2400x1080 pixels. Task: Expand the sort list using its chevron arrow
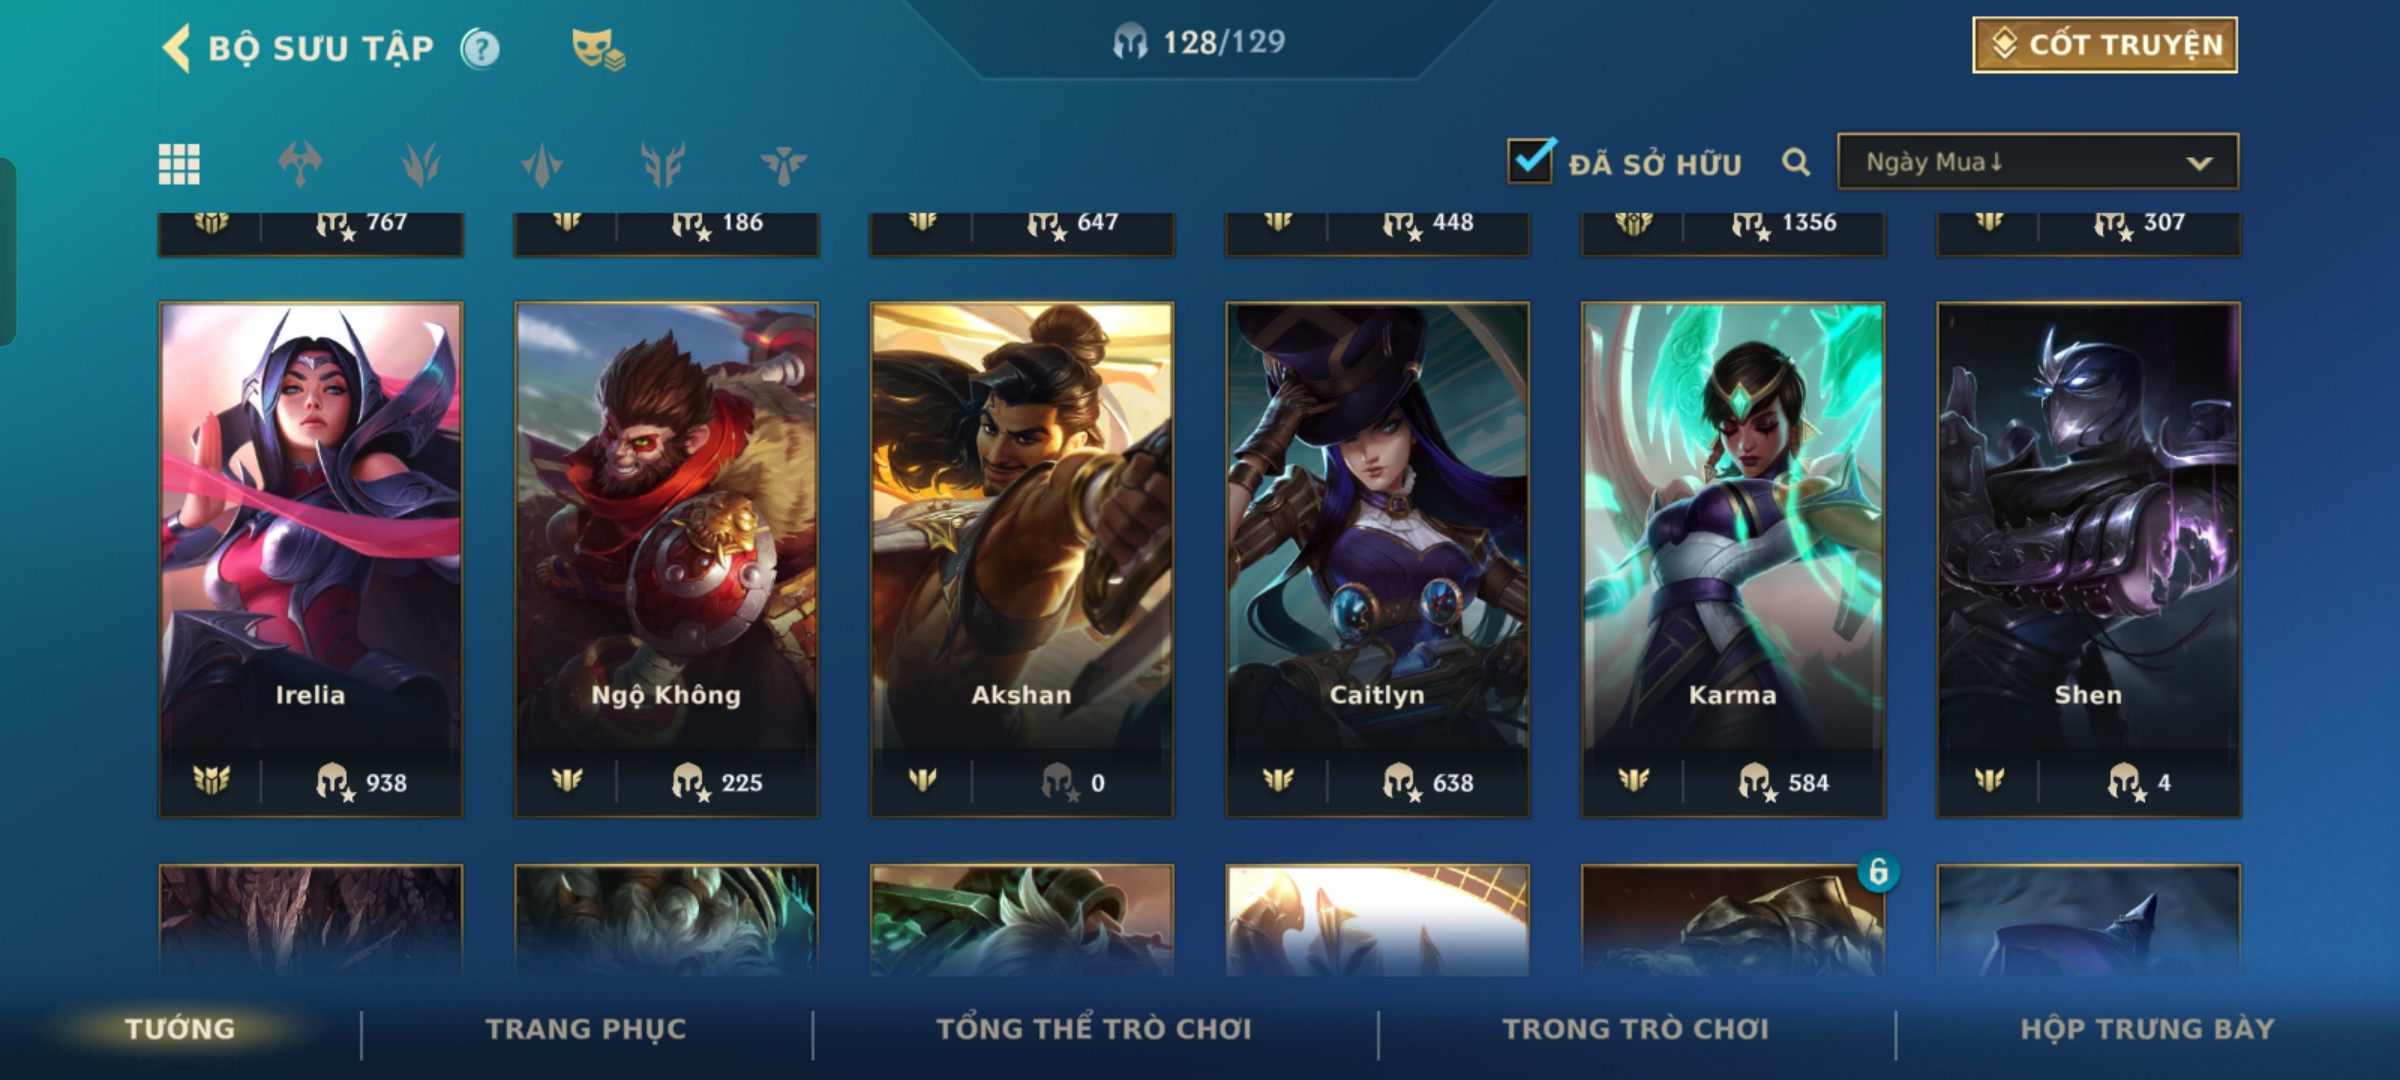[2199, 163]
